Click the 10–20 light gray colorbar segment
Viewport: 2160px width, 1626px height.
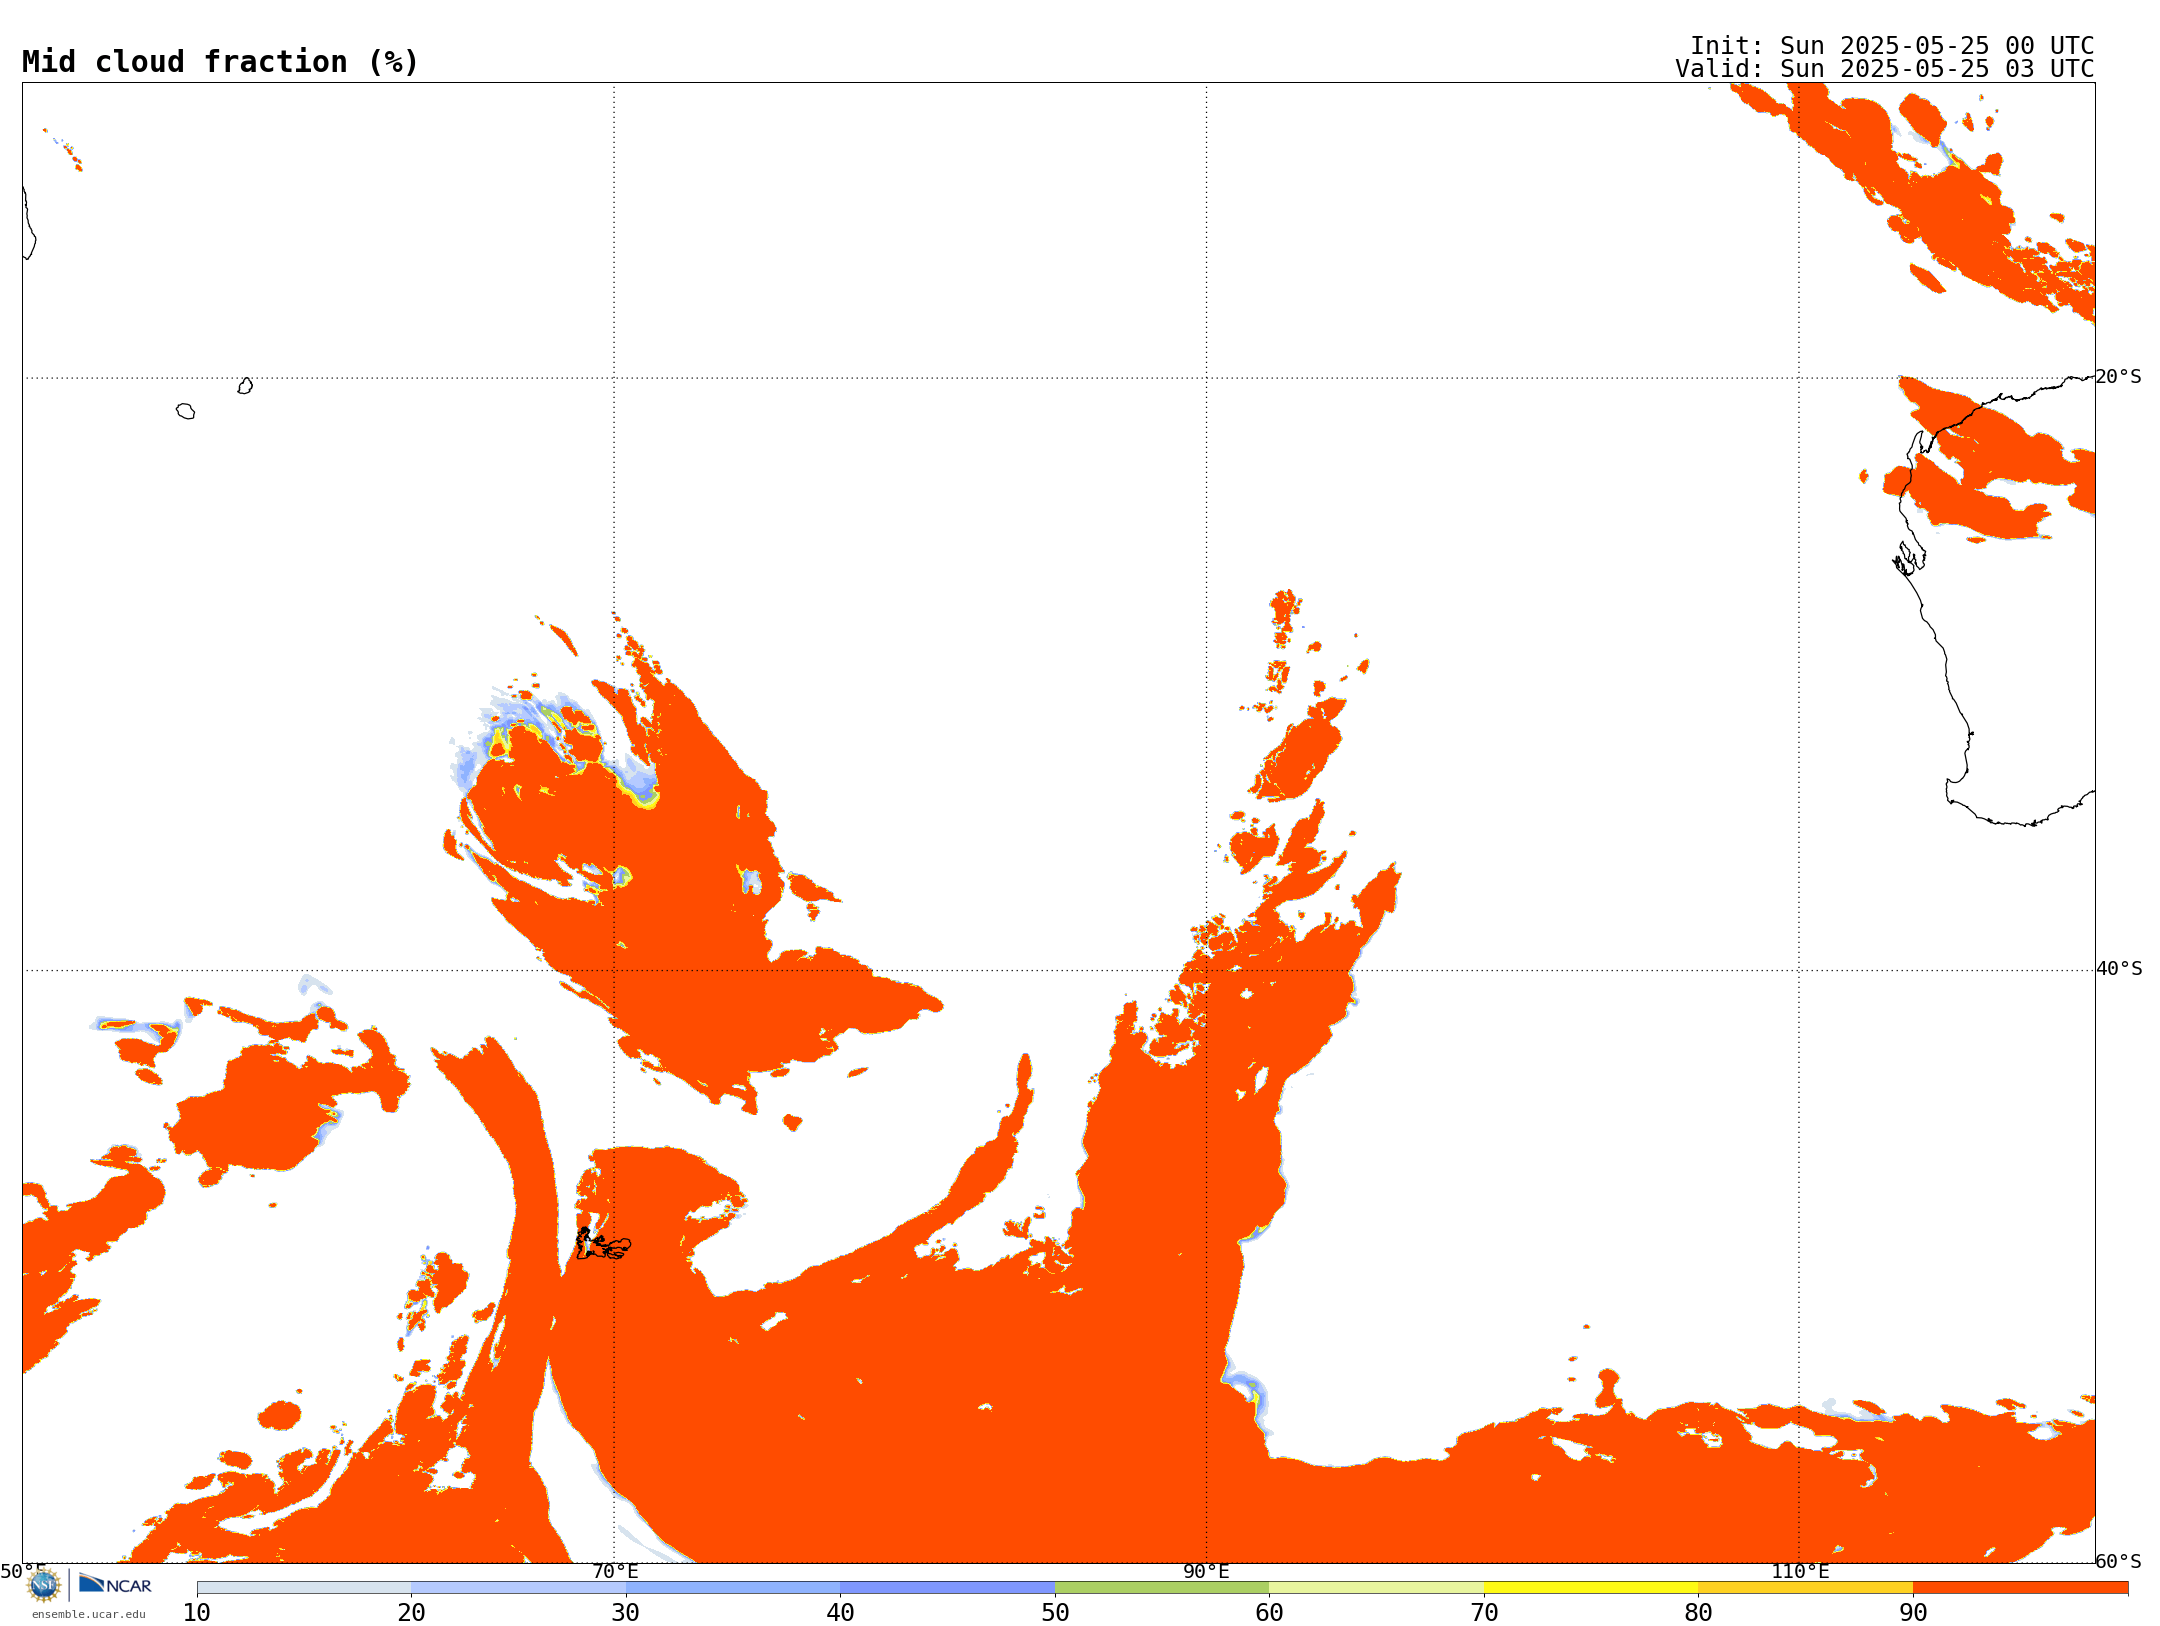click(304, 1588)
